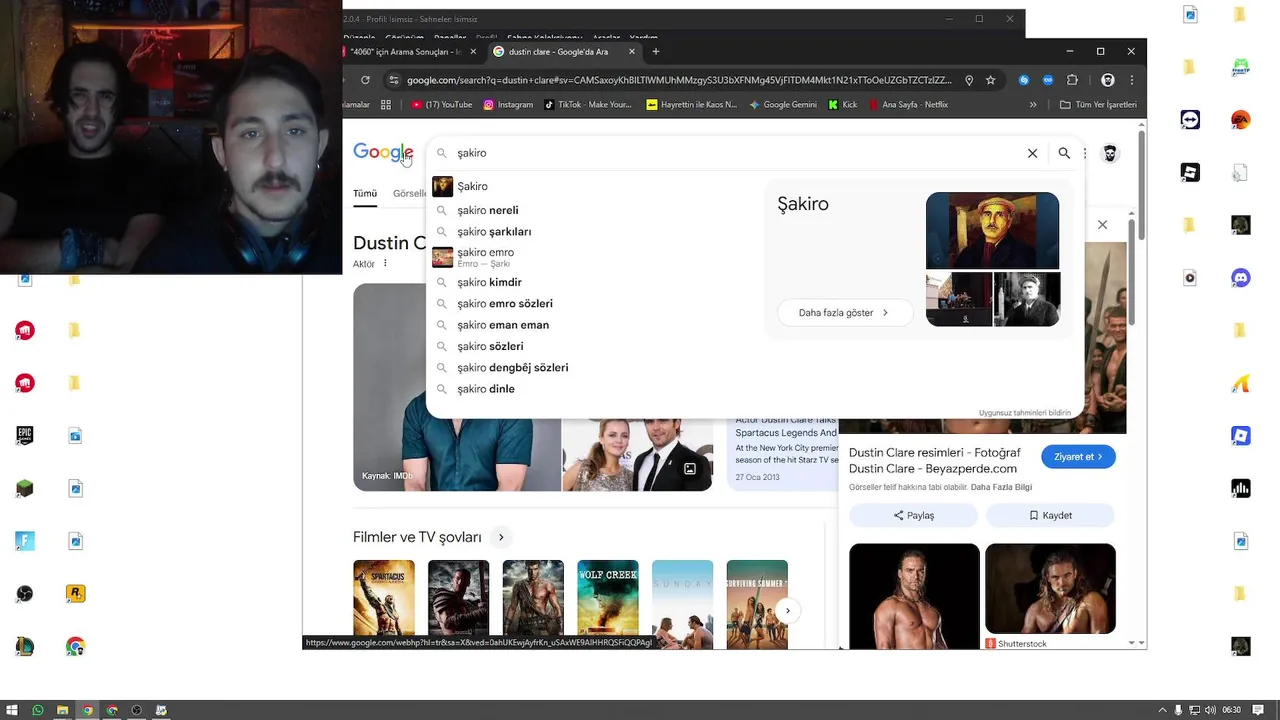The height and width of the screenshot is (720, 1280).
Task: Open volume control in system tray
Action: (1210, 710)
